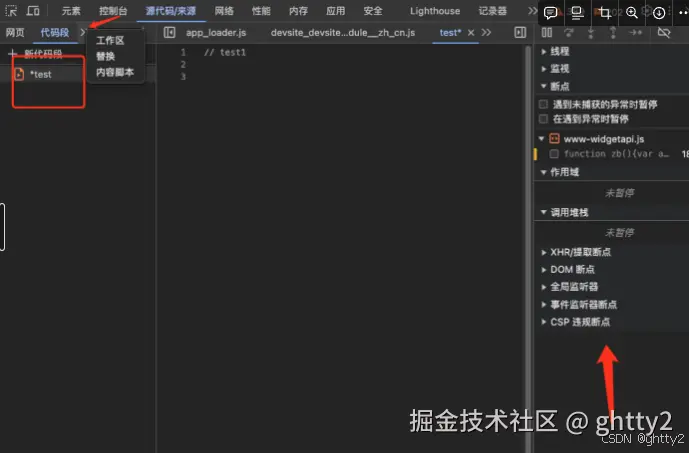Open the 应用 (Application) panel
The width and height of the screenshot is (689, 453).
tap(336, 11)
